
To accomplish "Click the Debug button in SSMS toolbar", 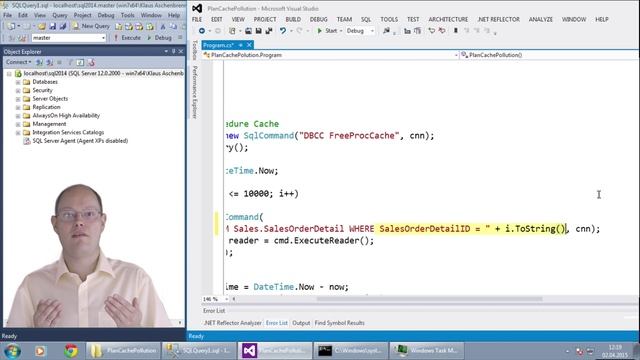I will click(x=159, y=38).
